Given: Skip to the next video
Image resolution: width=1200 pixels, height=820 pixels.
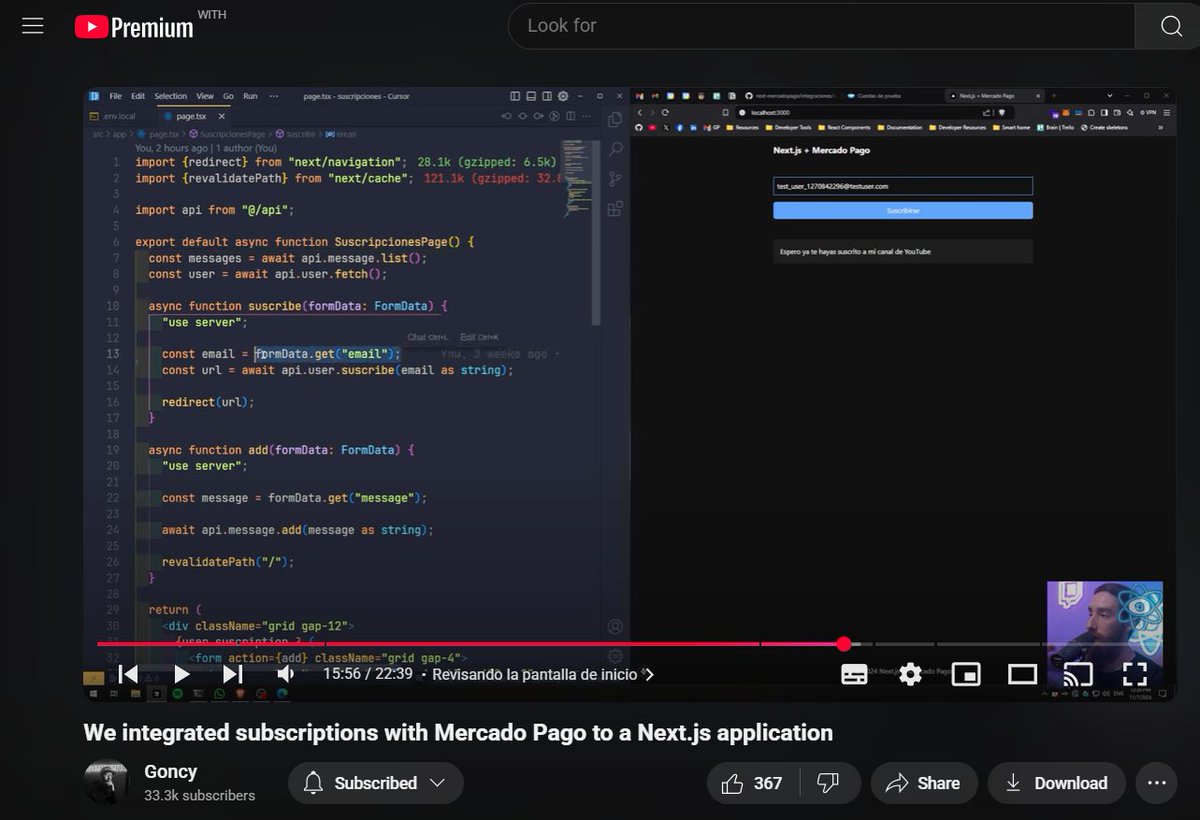Looking at the screenshot, I should pos(232,674).
